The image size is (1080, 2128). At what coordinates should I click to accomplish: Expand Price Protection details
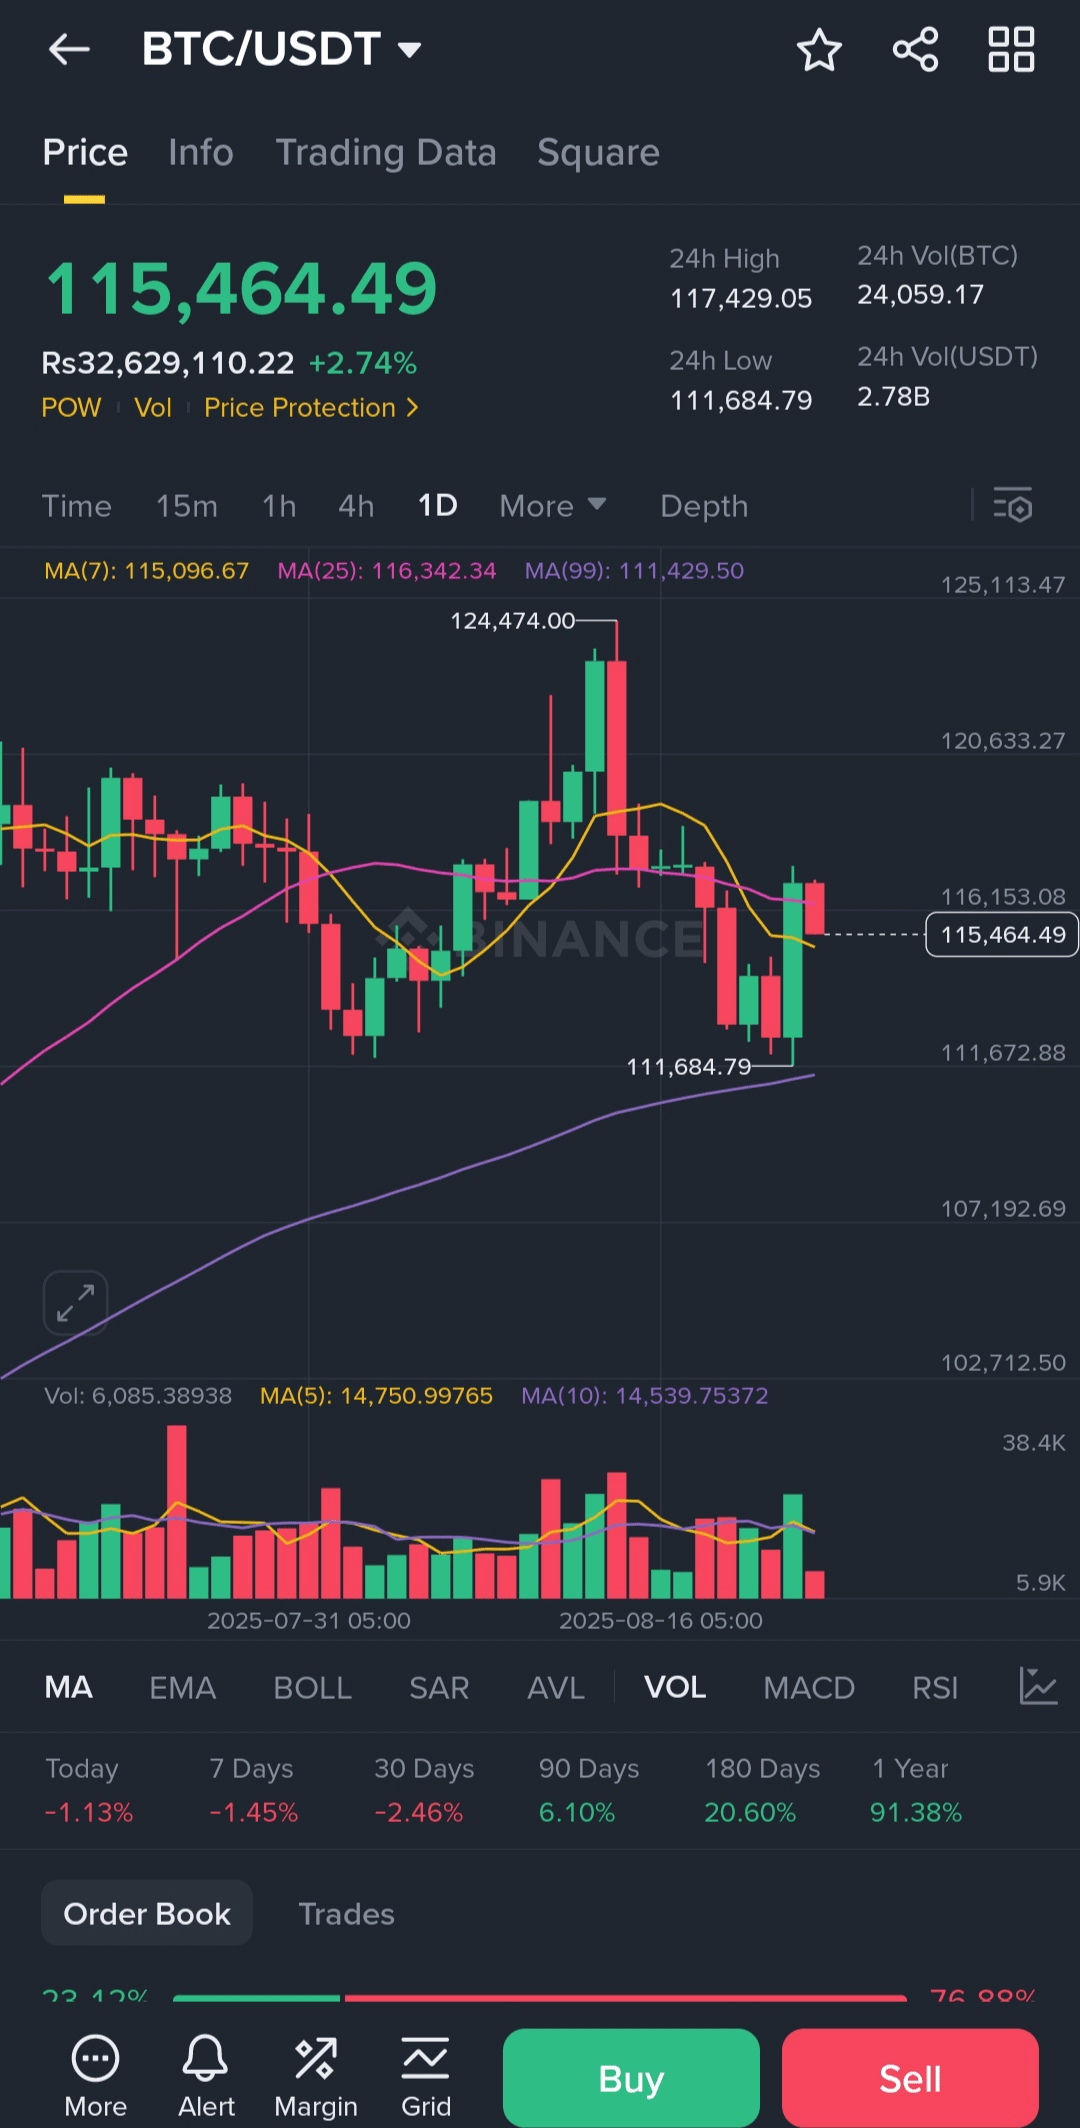tap(311, 408)
